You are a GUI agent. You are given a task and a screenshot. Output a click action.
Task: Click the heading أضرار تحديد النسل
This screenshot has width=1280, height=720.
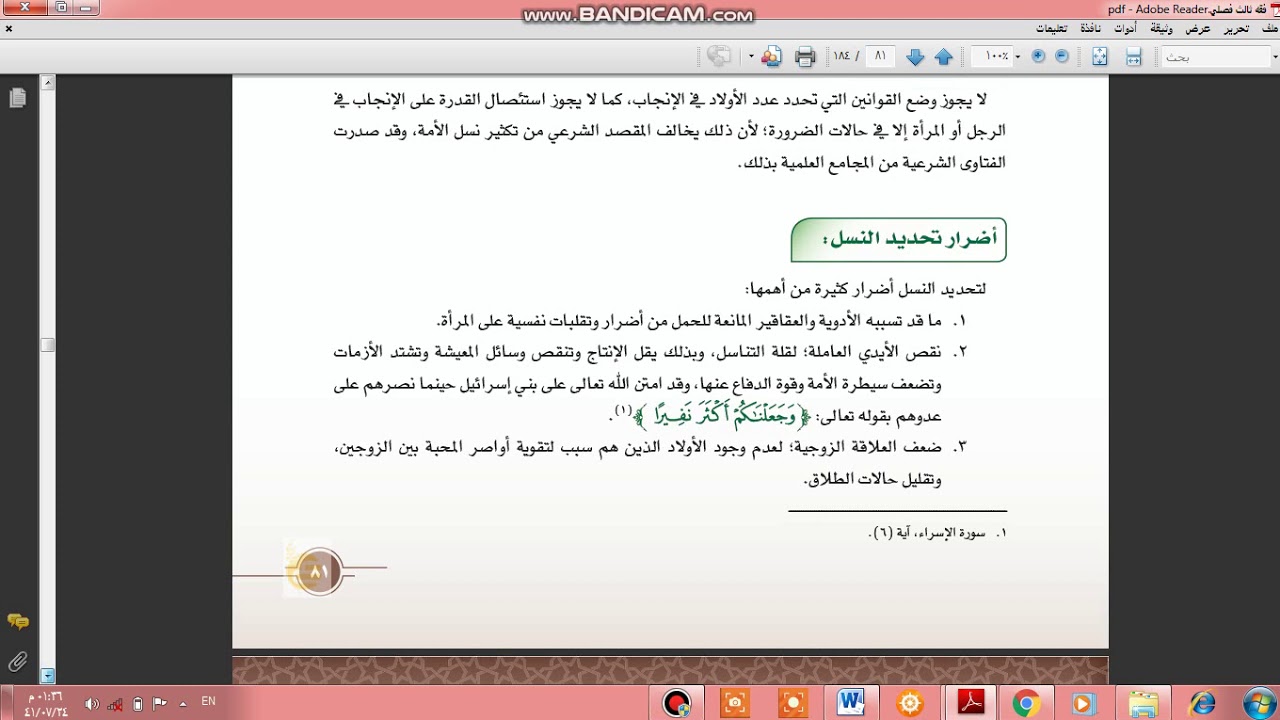(x=910, y=238)
